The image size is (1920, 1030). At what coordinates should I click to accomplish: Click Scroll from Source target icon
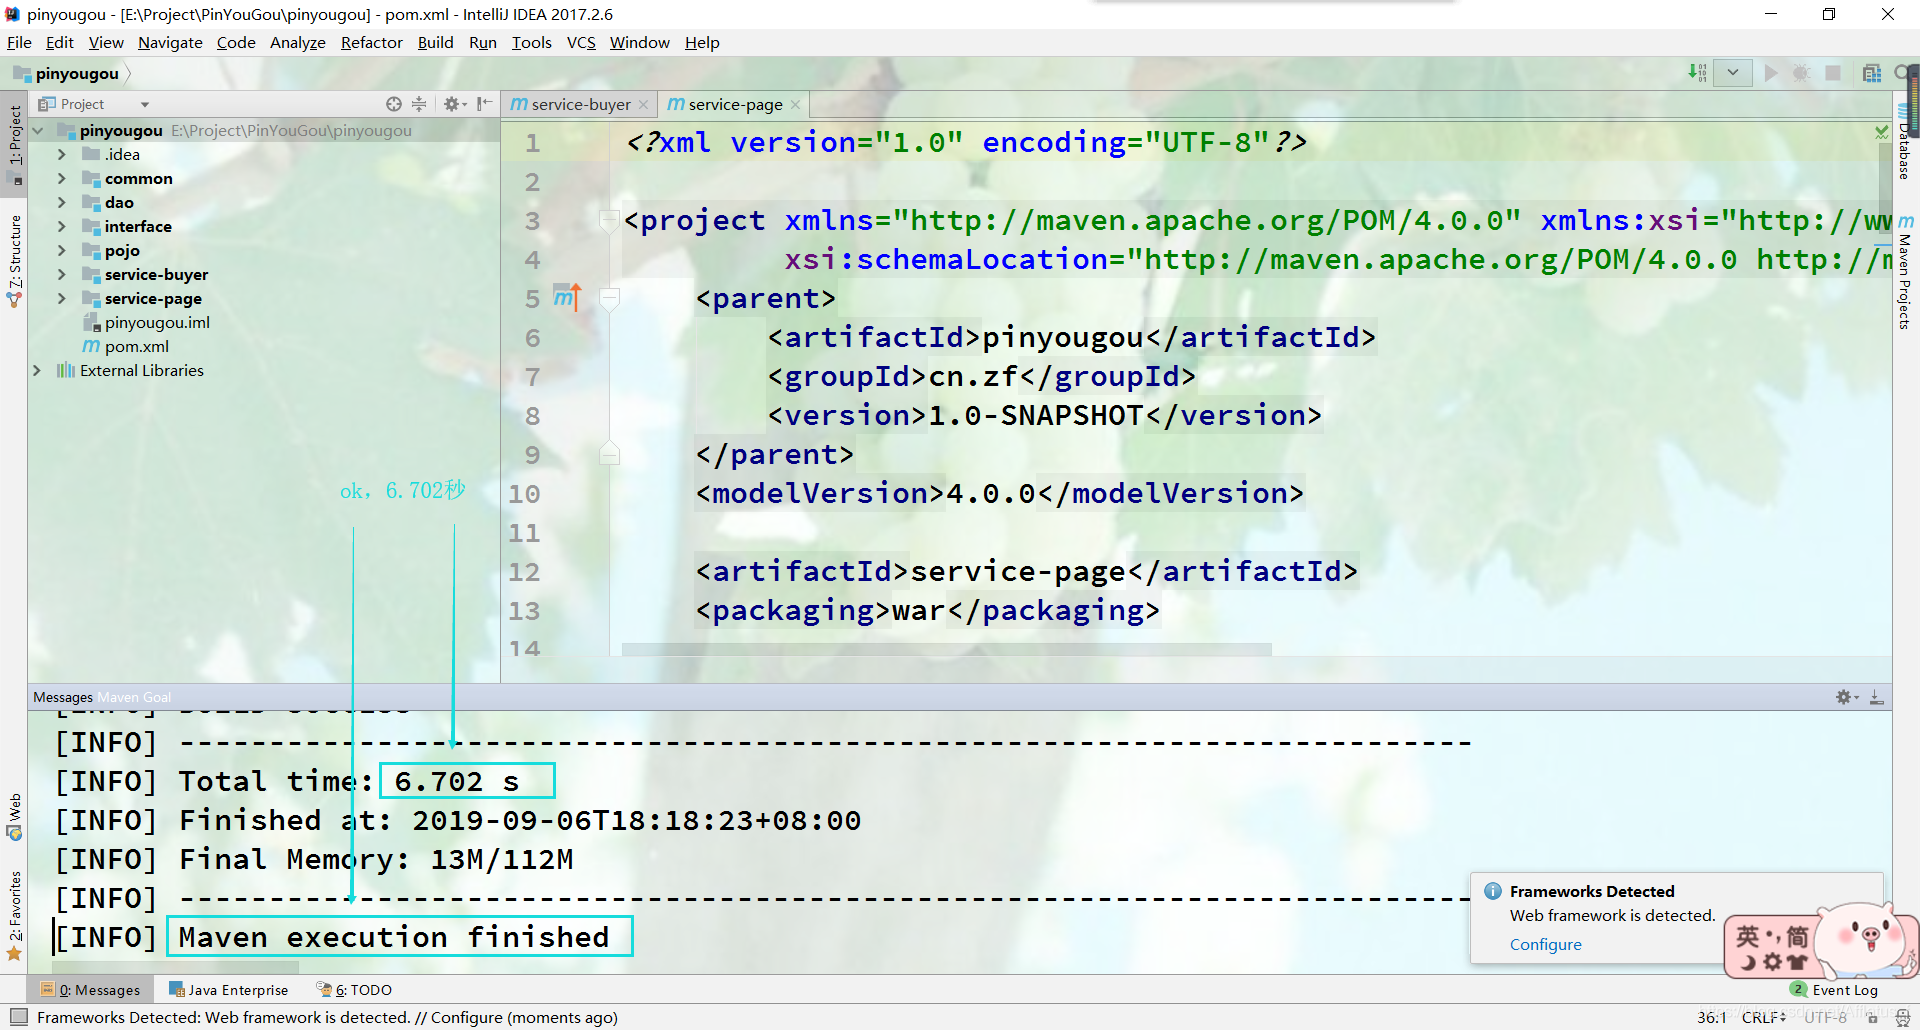(394, 104)
